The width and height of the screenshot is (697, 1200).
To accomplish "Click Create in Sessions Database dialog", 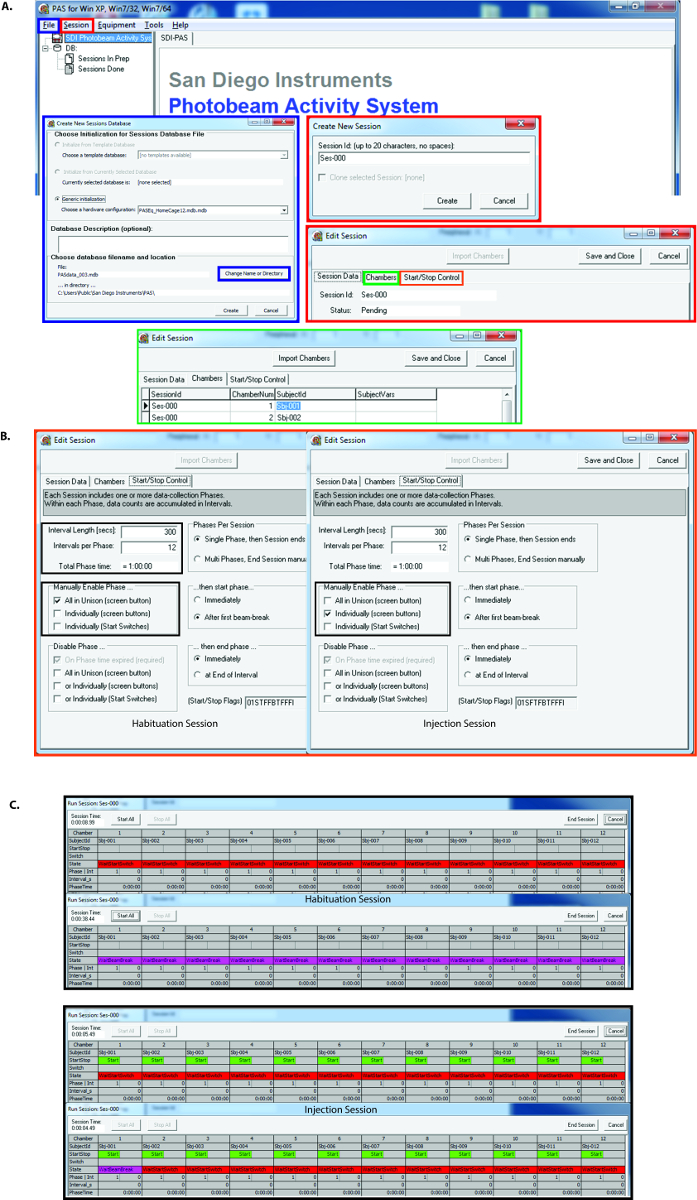I will (230, 311).
